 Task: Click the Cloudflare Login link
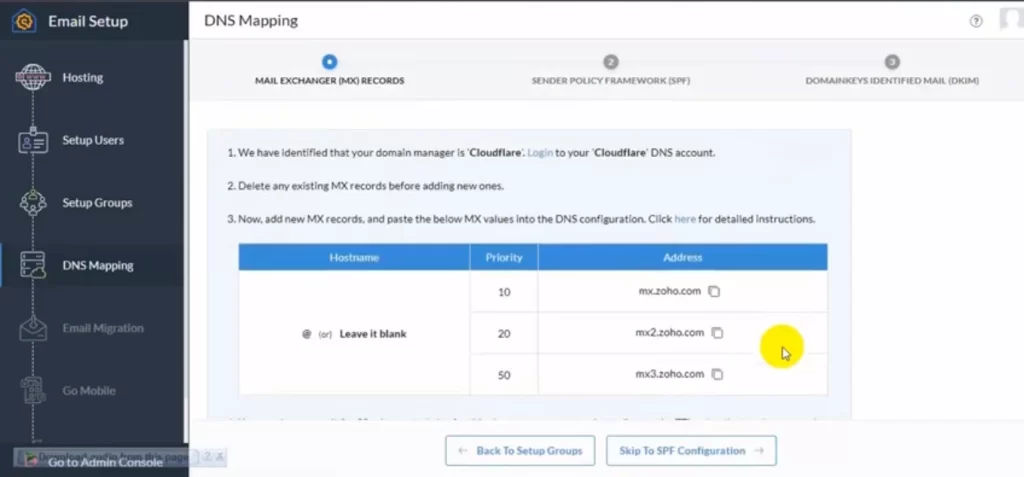(540, 153)
